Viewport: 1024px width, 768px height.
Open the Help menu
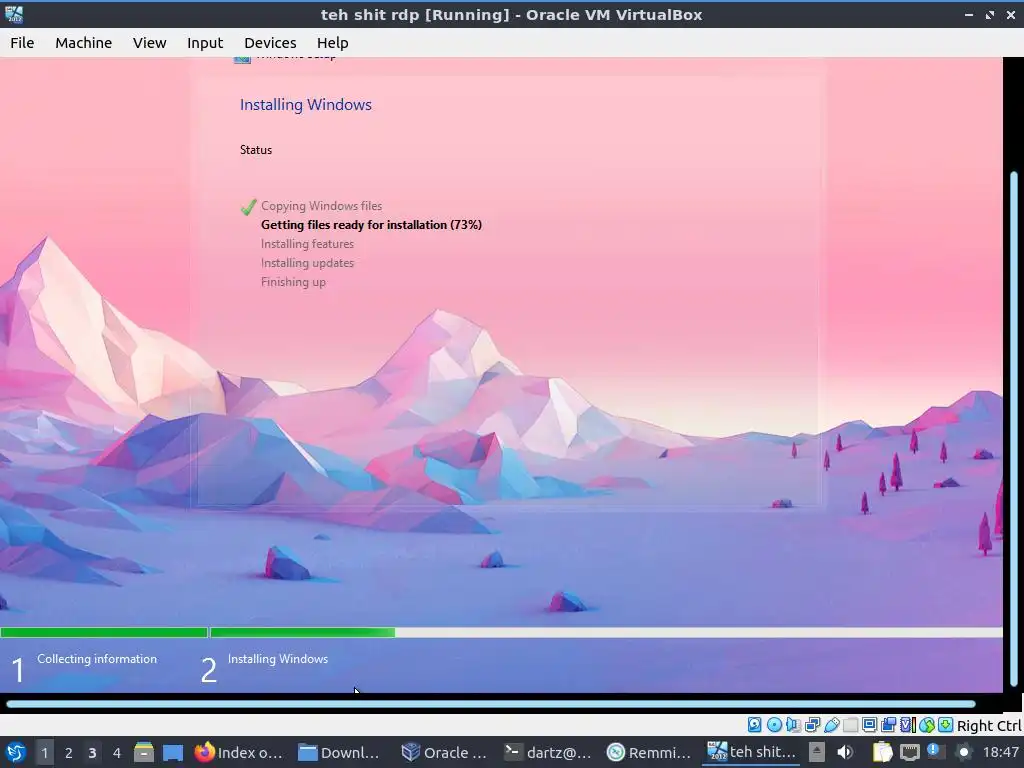(x=332, y=42)
